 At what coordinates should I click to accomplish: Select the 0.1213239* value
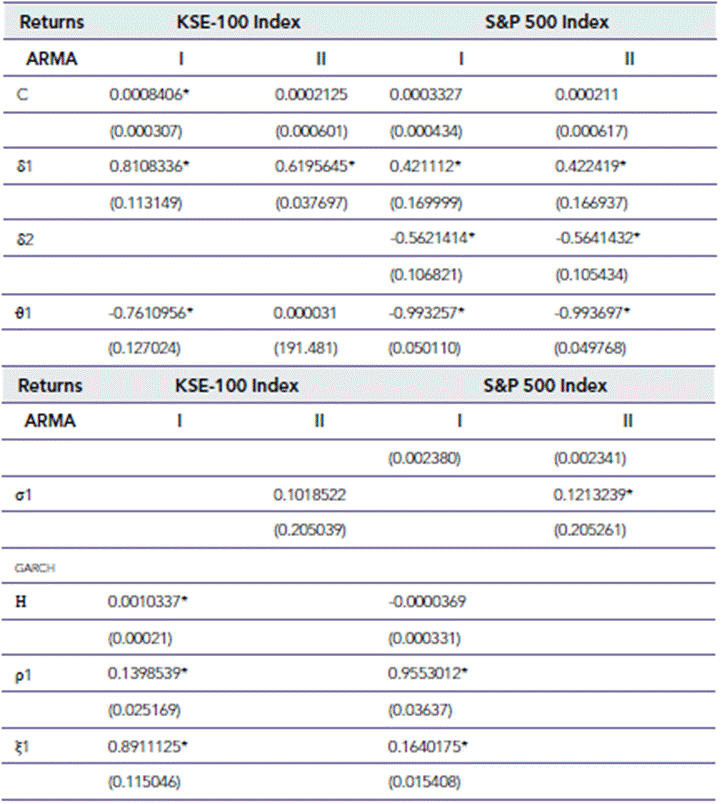click(x=599, y=495)
